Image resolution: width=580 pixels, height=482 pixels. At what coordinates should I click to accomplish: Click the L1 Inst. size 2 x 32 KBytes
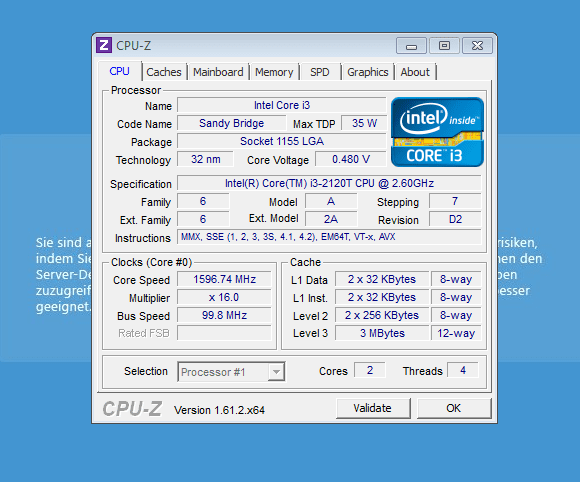tap(382, 297)
